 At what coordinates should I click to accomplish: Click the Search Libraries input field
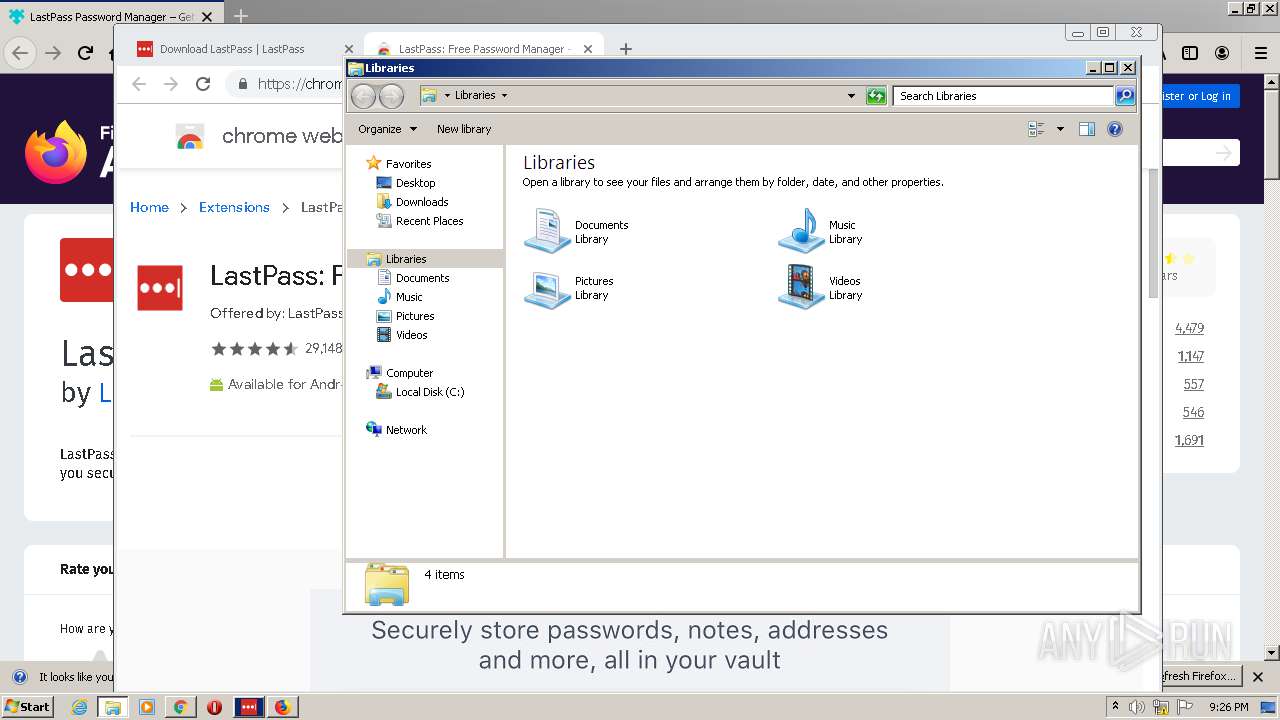(1003, 96)
